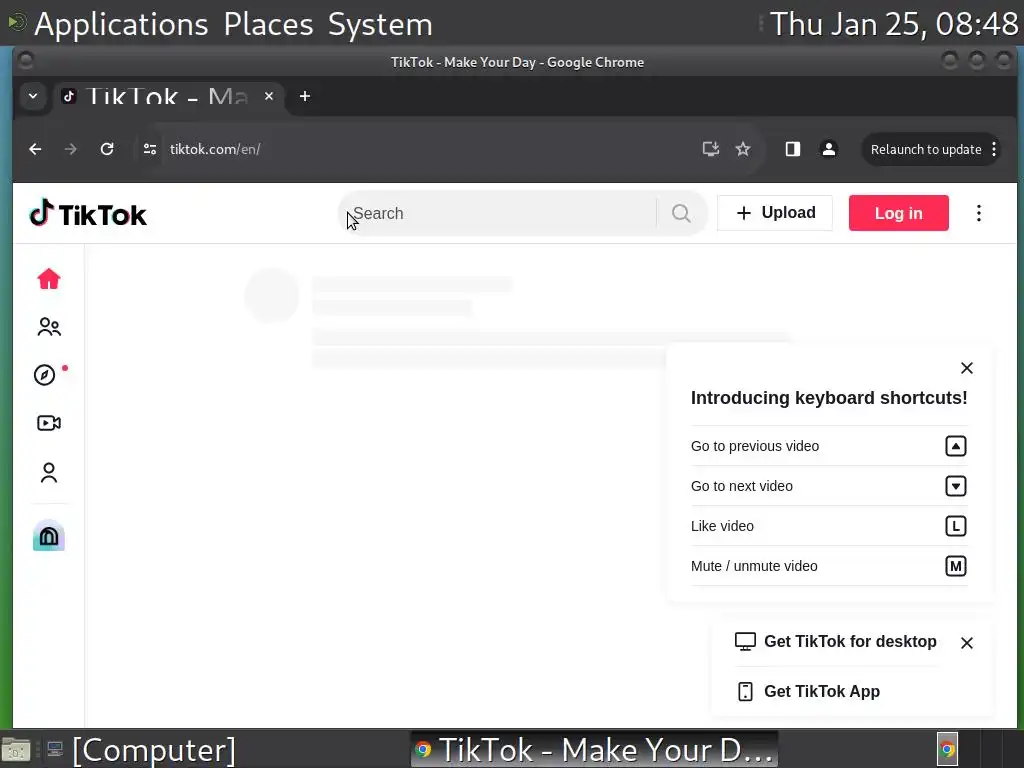Image resolution: width=1024 pixels, height=768 pixels.
Task: Go back with Chrome back arrow
Action: 35,150
